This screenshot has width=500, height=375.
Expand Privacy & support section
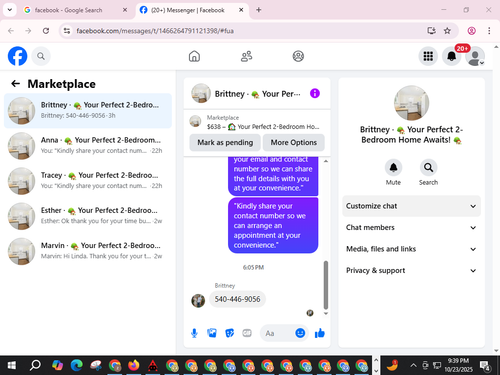411,270
